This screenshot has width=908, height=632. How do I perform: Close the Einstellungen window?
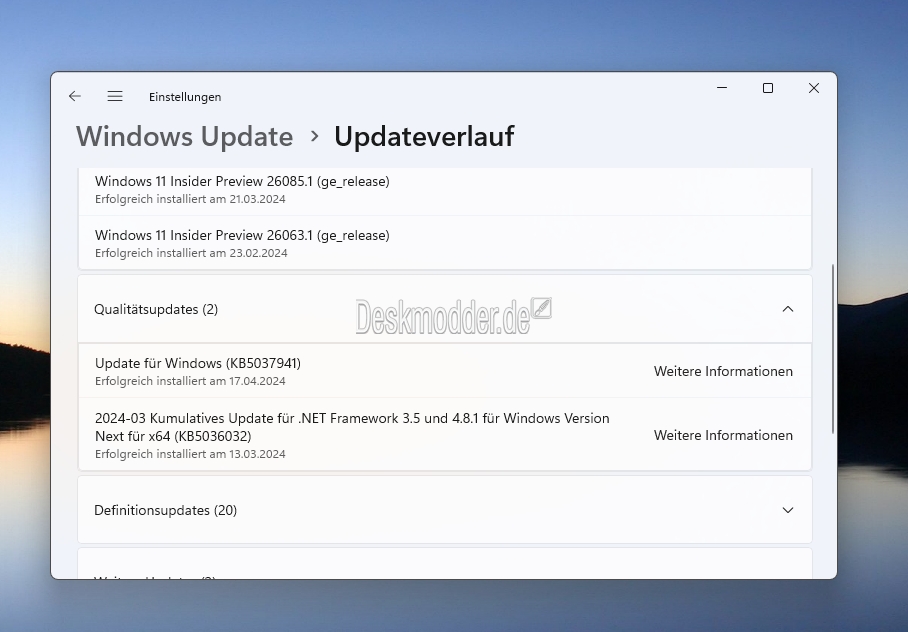click(x=814, y=88)
